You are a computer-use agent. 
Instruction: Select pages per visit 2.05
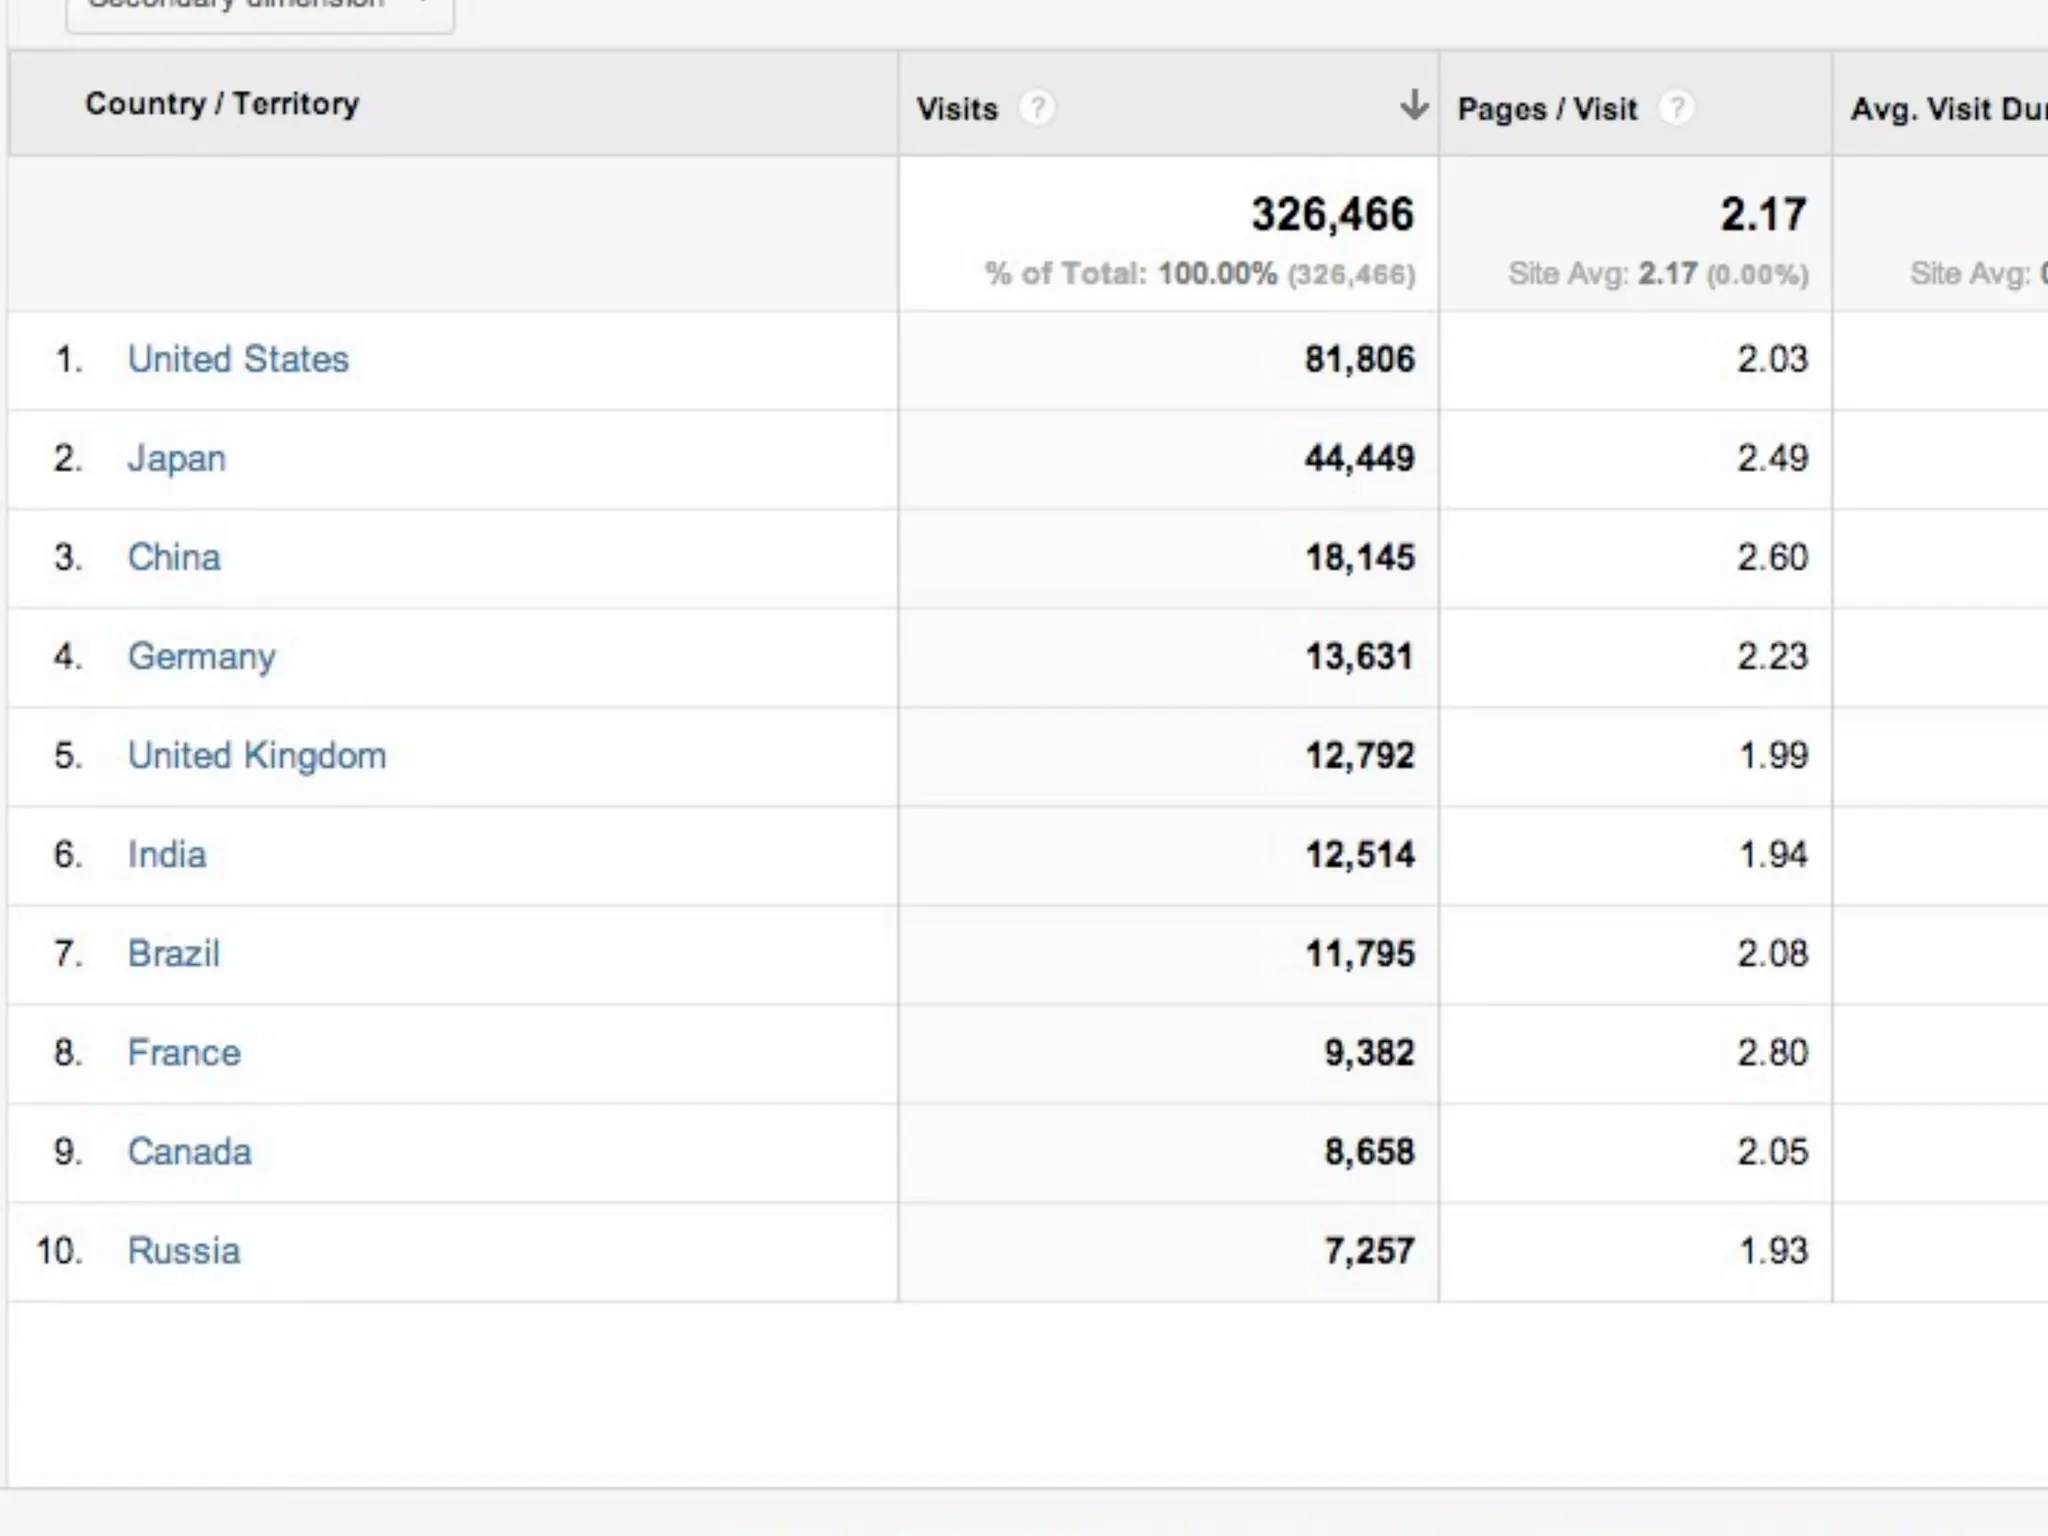[1773, 1151]
